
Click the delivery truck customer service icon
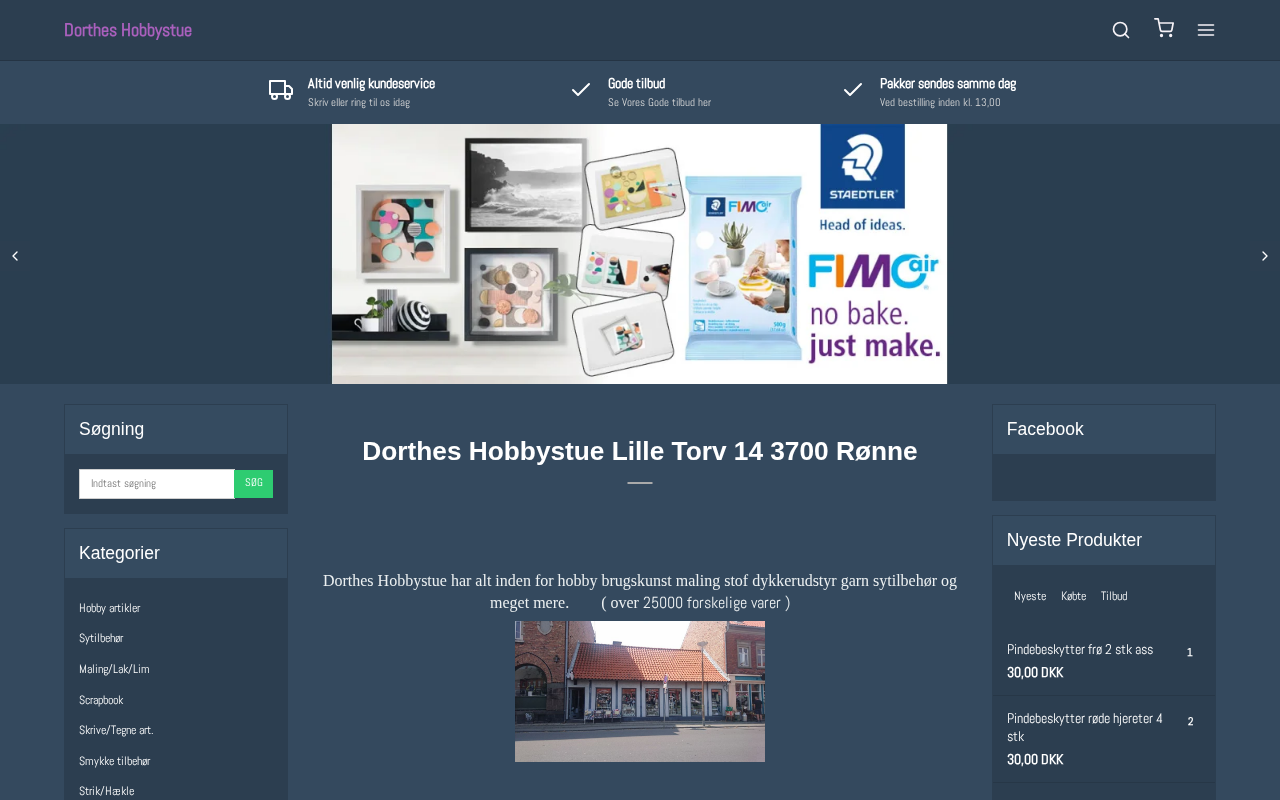tap(281, 90)
